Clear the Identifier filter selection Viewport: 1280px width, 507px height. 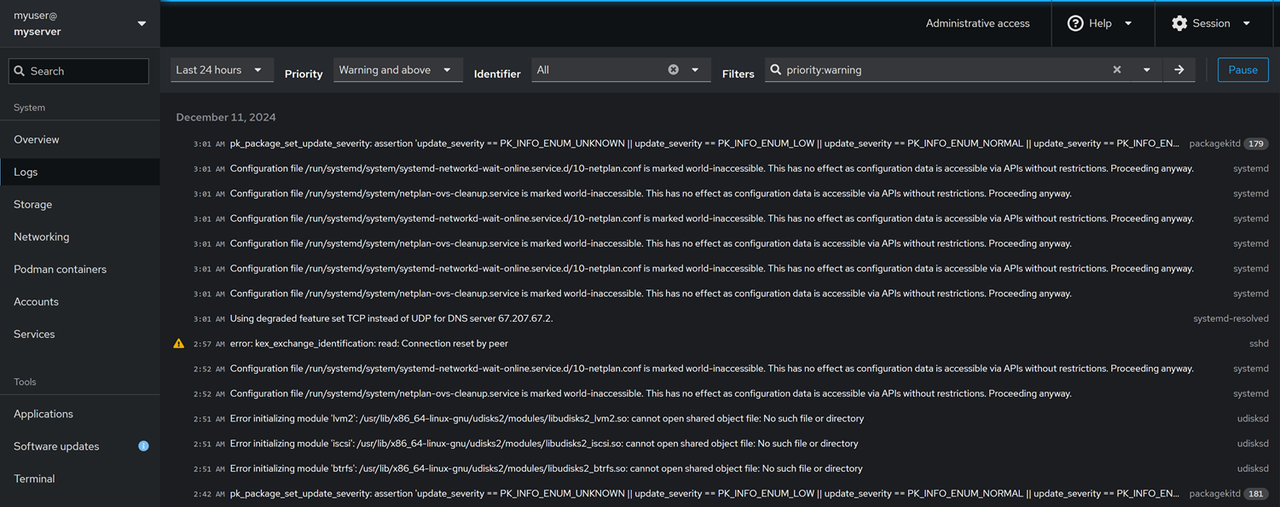(673, 70)
